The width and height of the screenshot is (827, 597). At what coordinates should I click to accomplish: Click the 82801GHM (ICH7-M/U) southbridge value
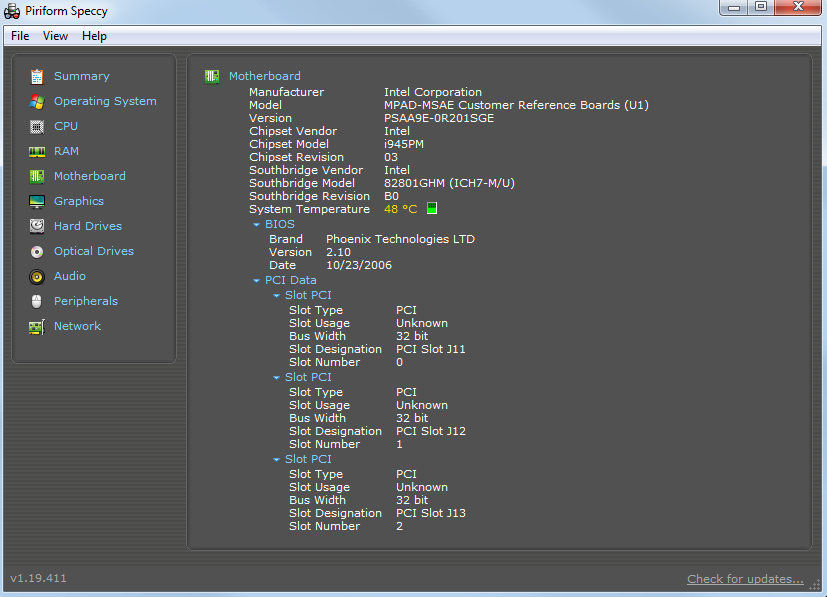449,183
